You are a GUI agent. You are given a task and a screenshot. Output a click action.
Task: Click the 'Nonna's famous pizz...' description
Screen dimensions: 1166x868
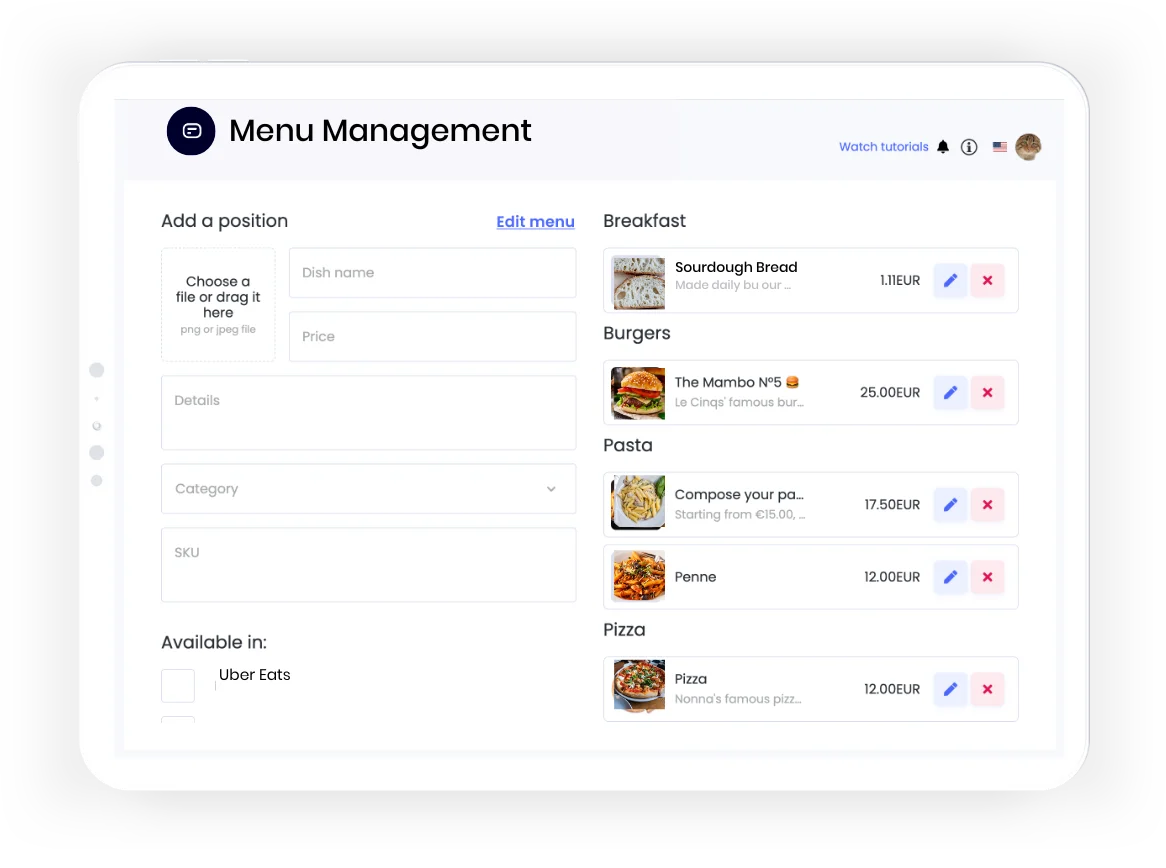click(x=738, y=699)
